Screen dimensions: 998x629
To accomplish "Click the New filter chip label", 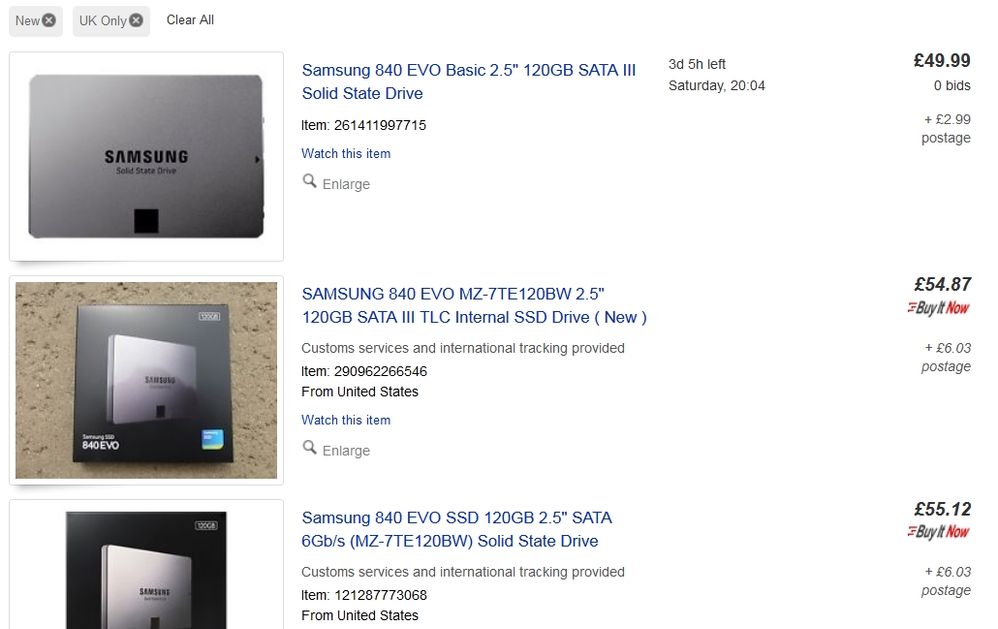I will point(27,20).
